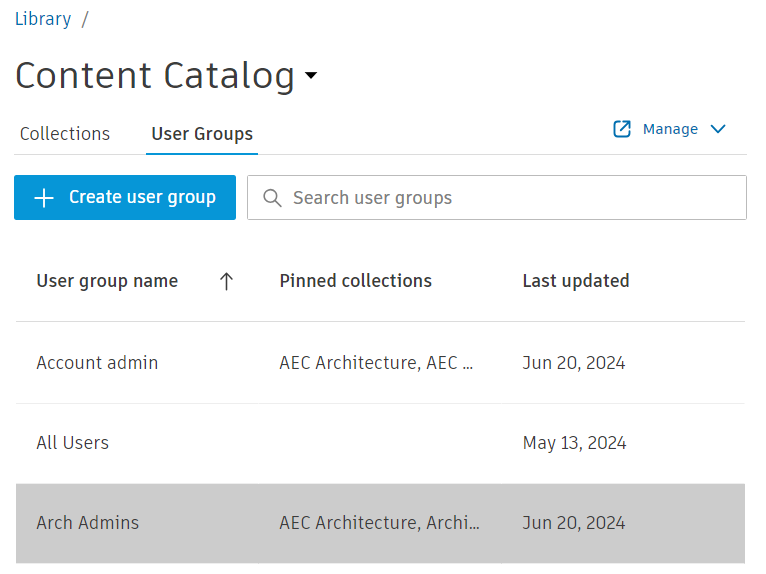The height and width of the screenshot is (574, 766).
Task: Click the plus icon on Create button
Action: tap(44, 198)
